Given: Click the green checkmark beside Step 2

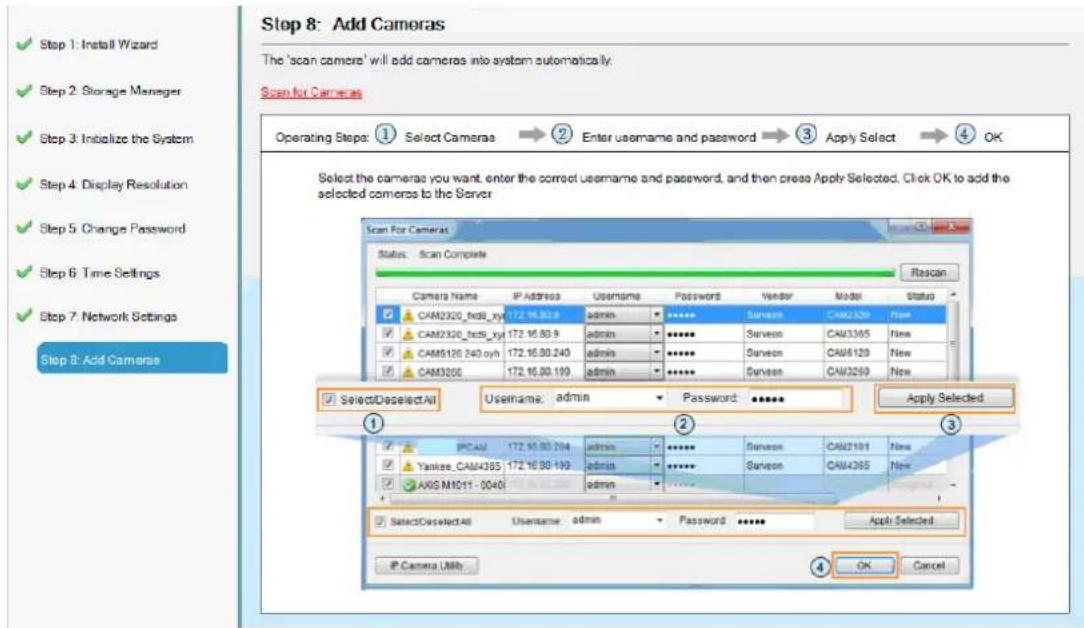Looking at the screenshot, I should [24, 91].
